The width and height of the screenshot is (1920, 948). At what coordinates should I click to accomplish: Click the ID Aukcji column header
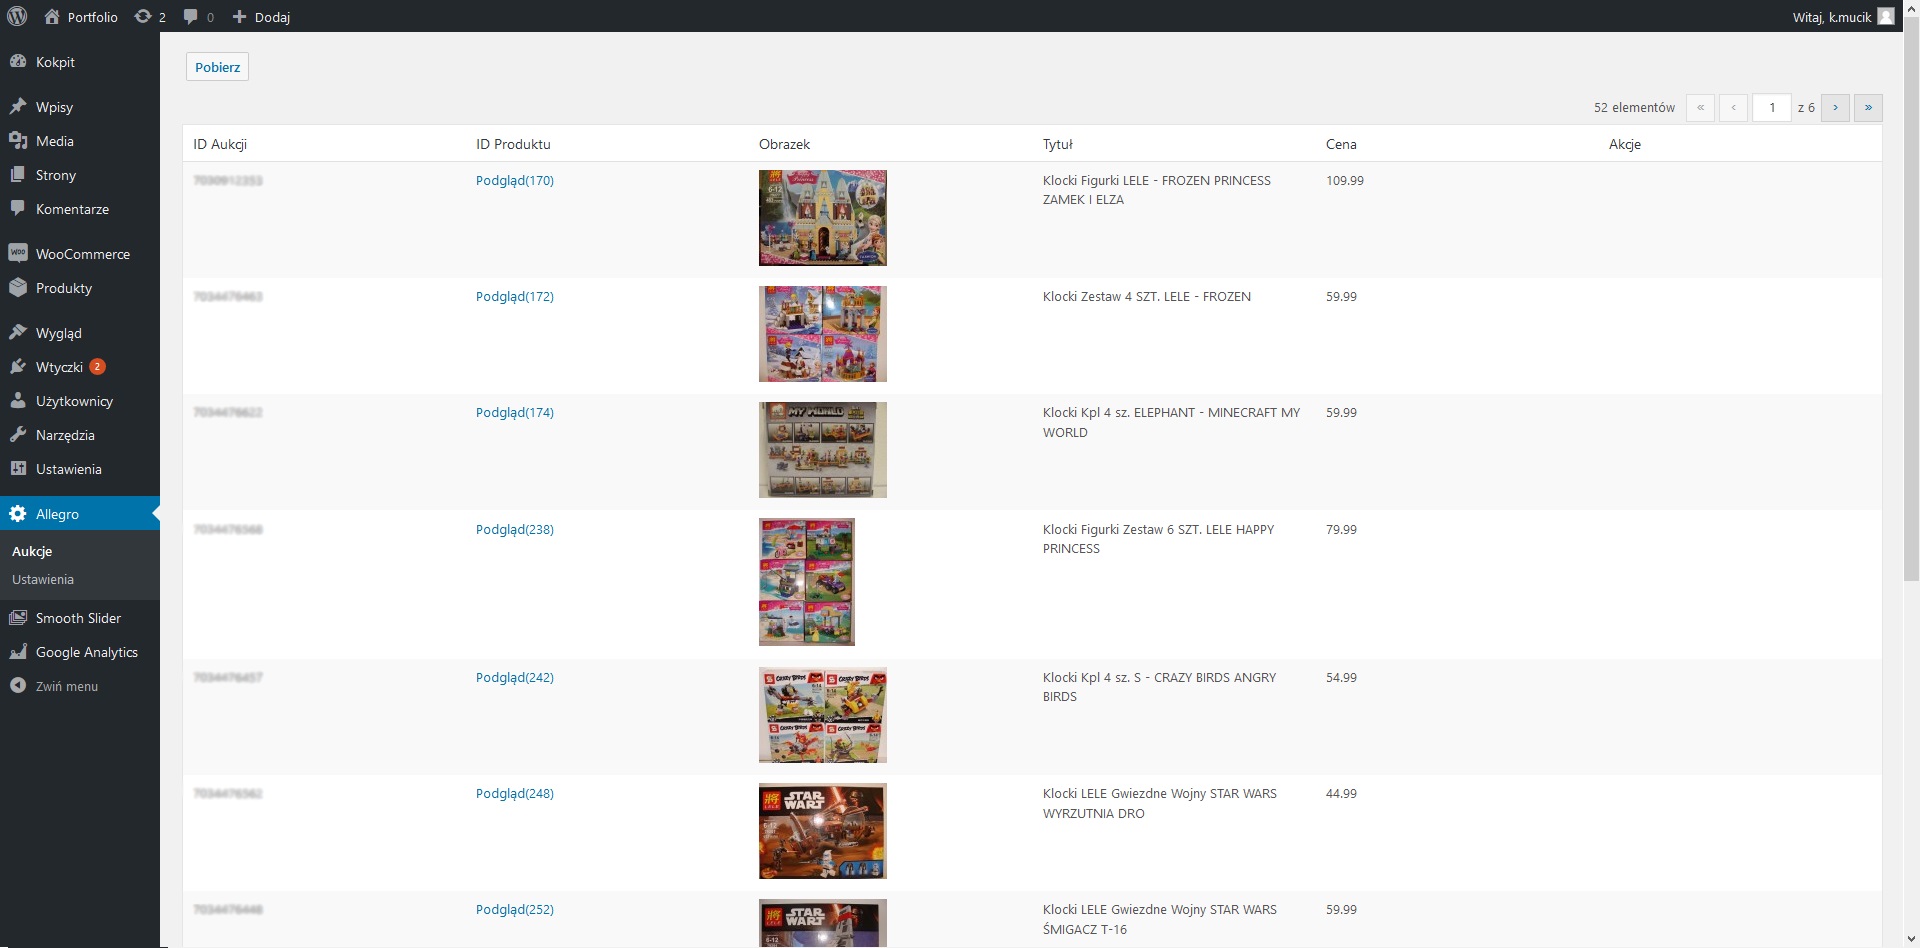(x=220, y=144)
